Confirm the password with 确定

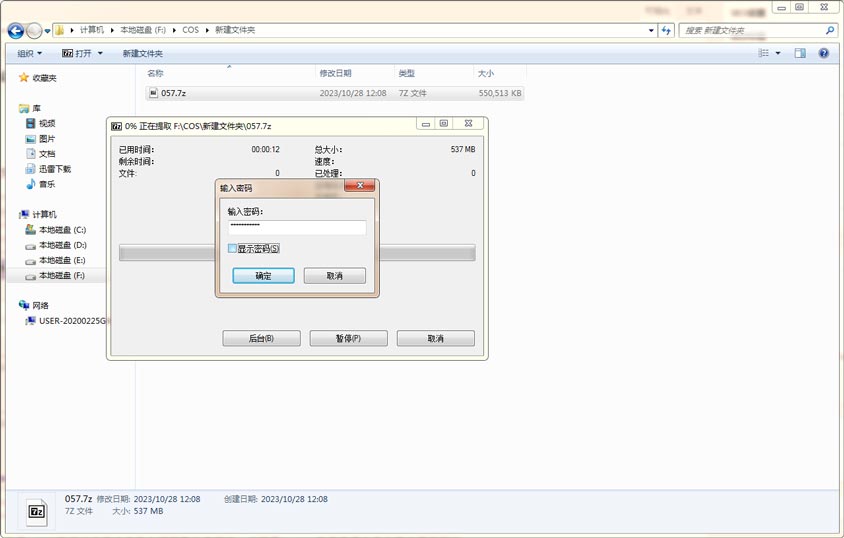tap(263, 276)
